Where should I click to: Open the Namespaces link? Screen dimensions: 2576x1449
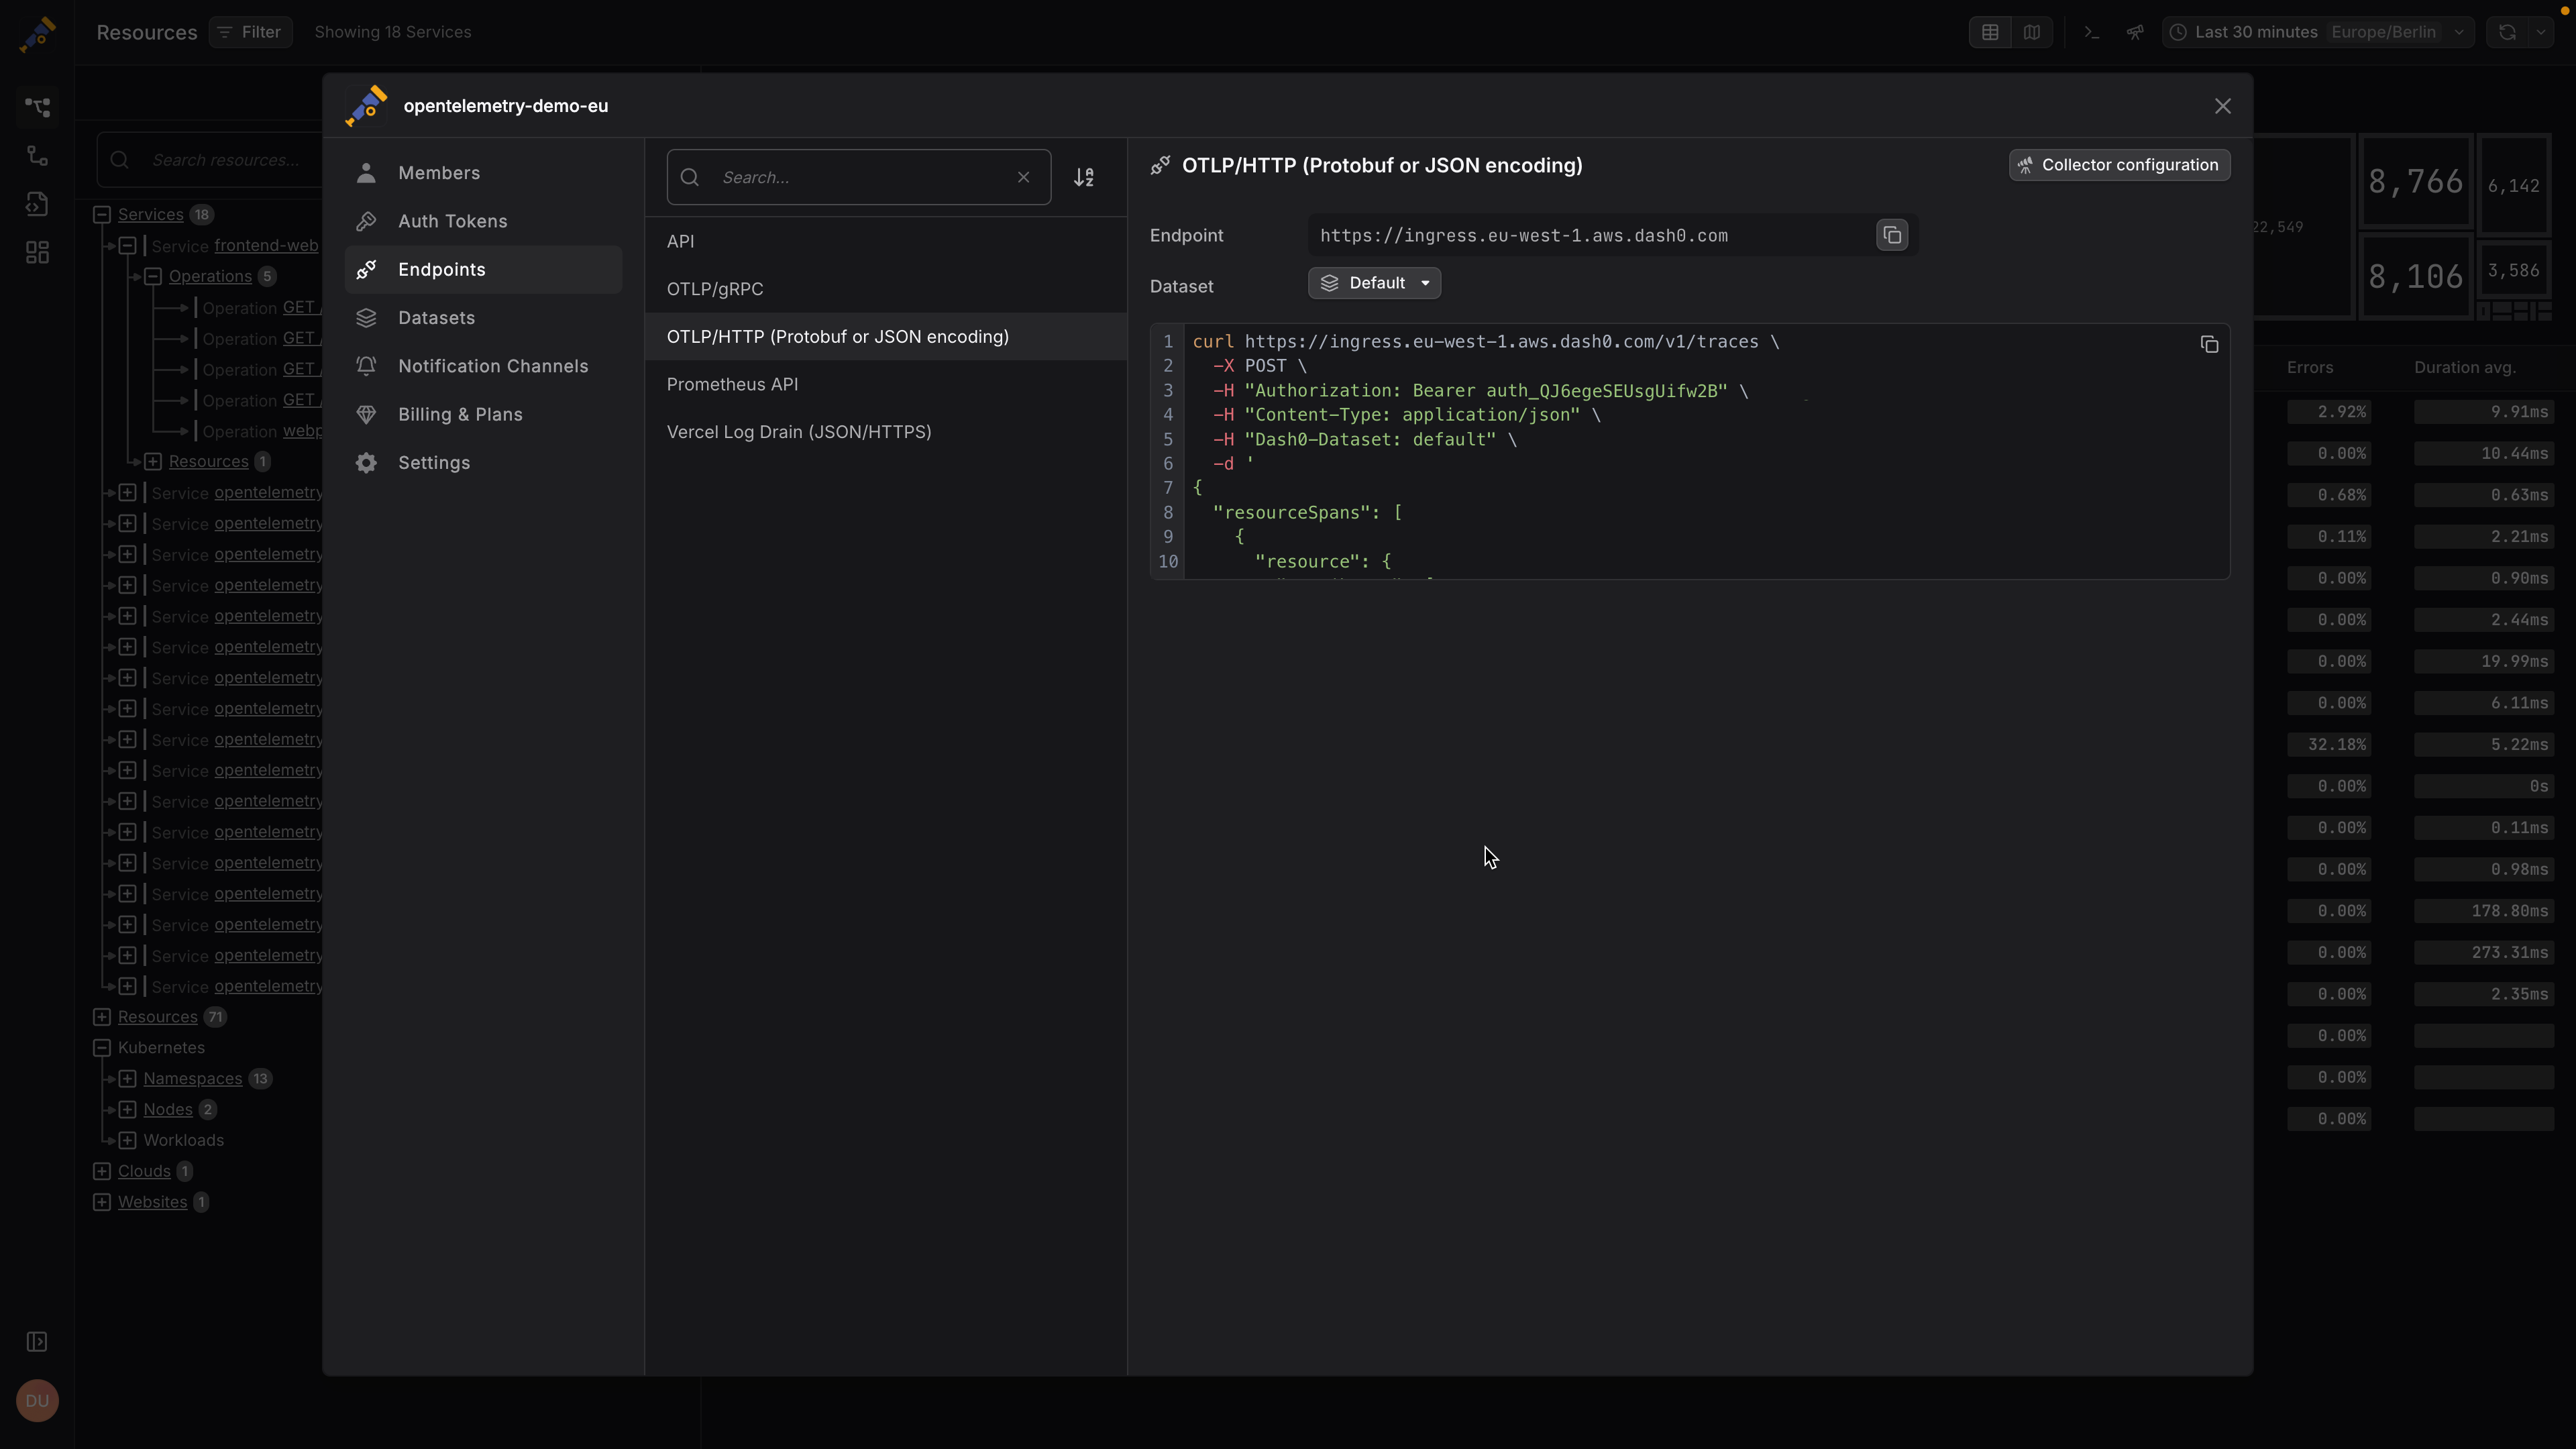click(x=193, y=1078)
